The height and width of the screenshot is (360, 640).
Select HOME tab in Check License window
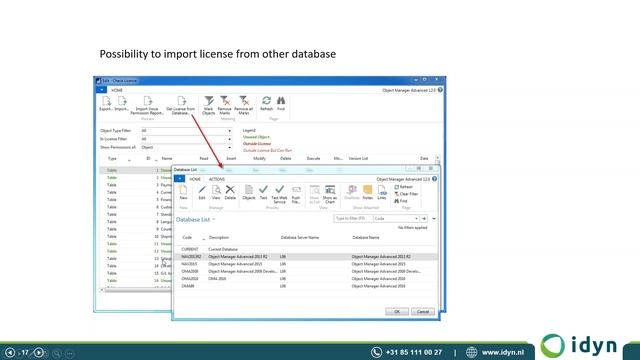click(117, 90)
